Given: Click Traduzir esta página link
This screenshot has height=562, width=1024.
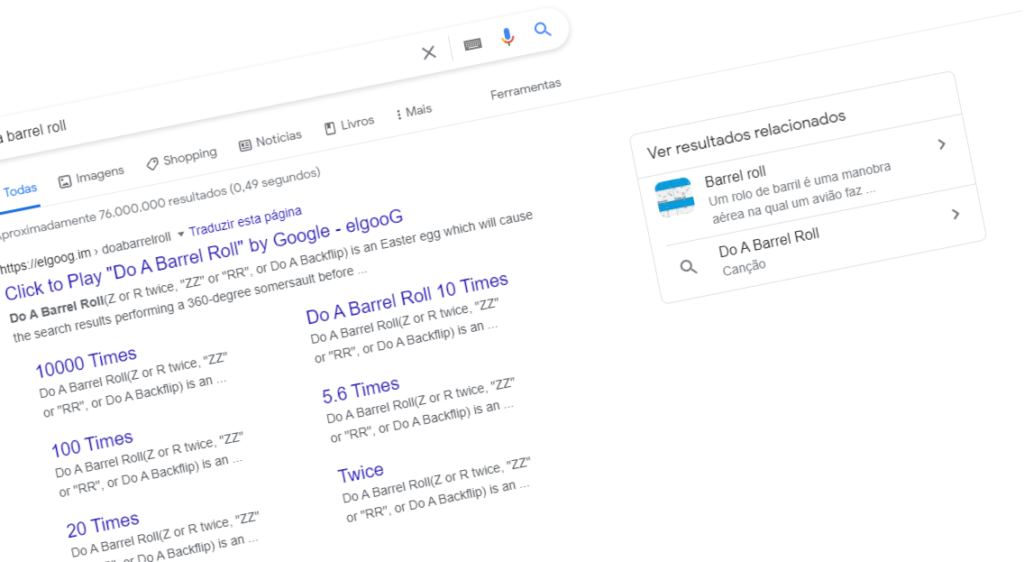Looking at the screenshot, I should tap(245, 221).
